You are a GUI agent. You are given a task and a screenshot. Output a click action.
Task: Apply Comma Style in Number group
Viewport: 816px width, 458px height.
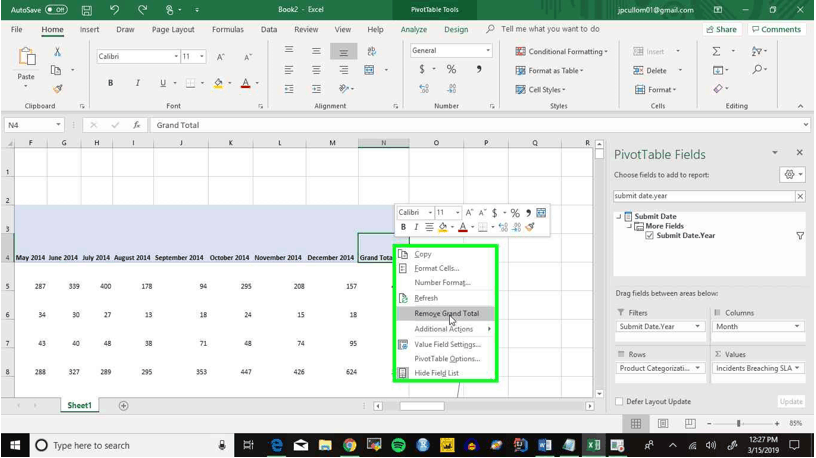point(478,69)
